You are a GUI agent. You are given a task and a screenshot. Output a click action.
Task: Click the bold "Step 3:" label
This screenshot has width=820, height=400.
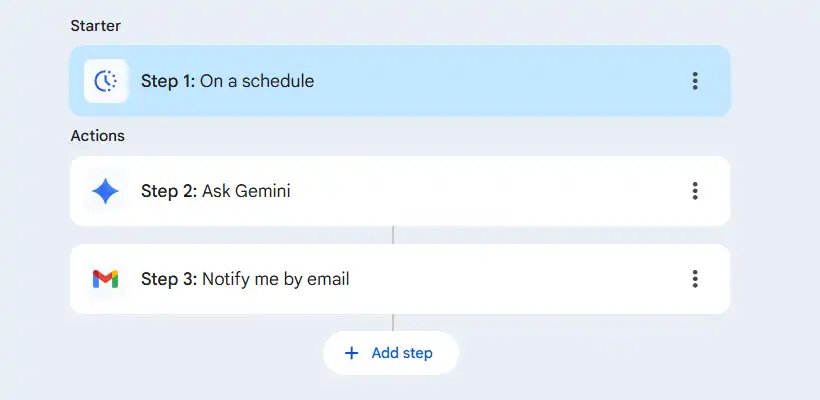[169, 279]
